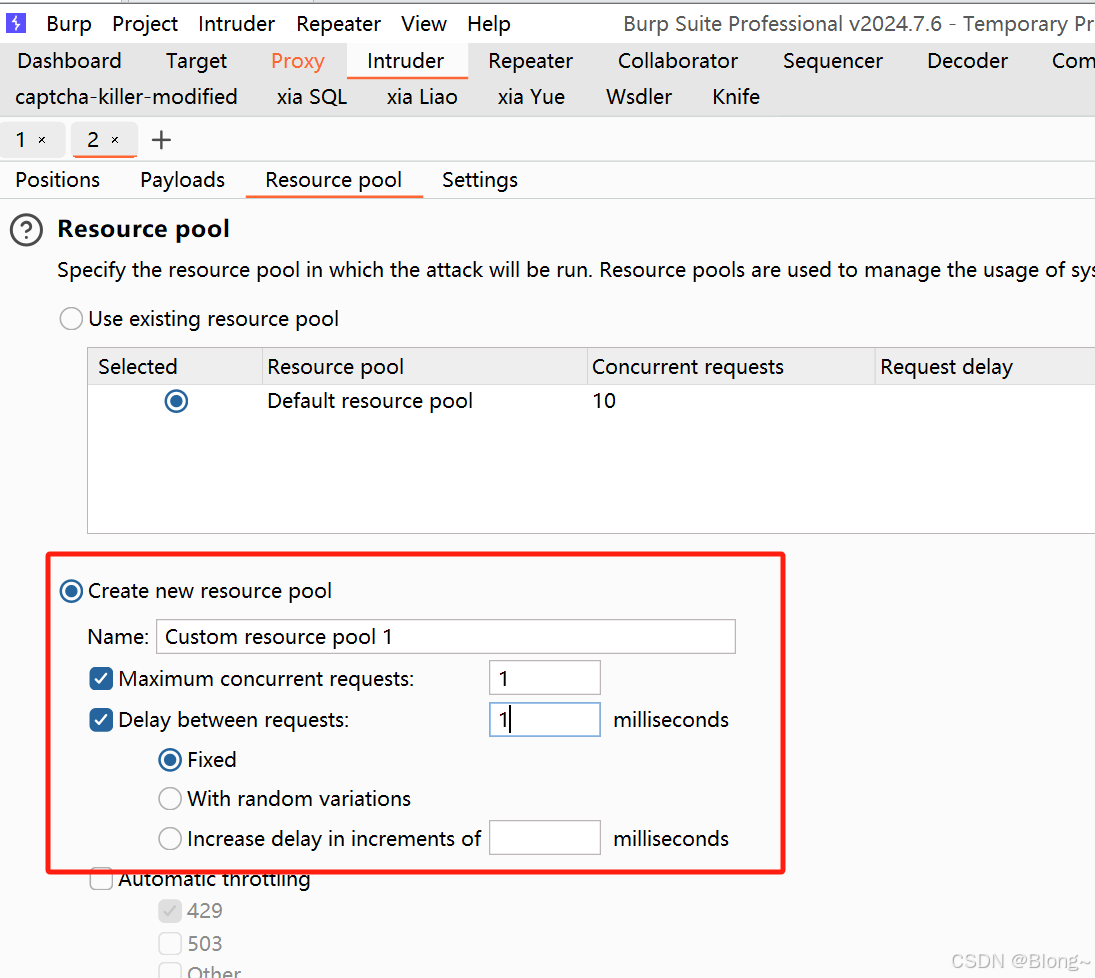Viewport: 1095px width, 978px height.
Task: Click the Burp Suite logo icon
Action: [x=15, y=23]
